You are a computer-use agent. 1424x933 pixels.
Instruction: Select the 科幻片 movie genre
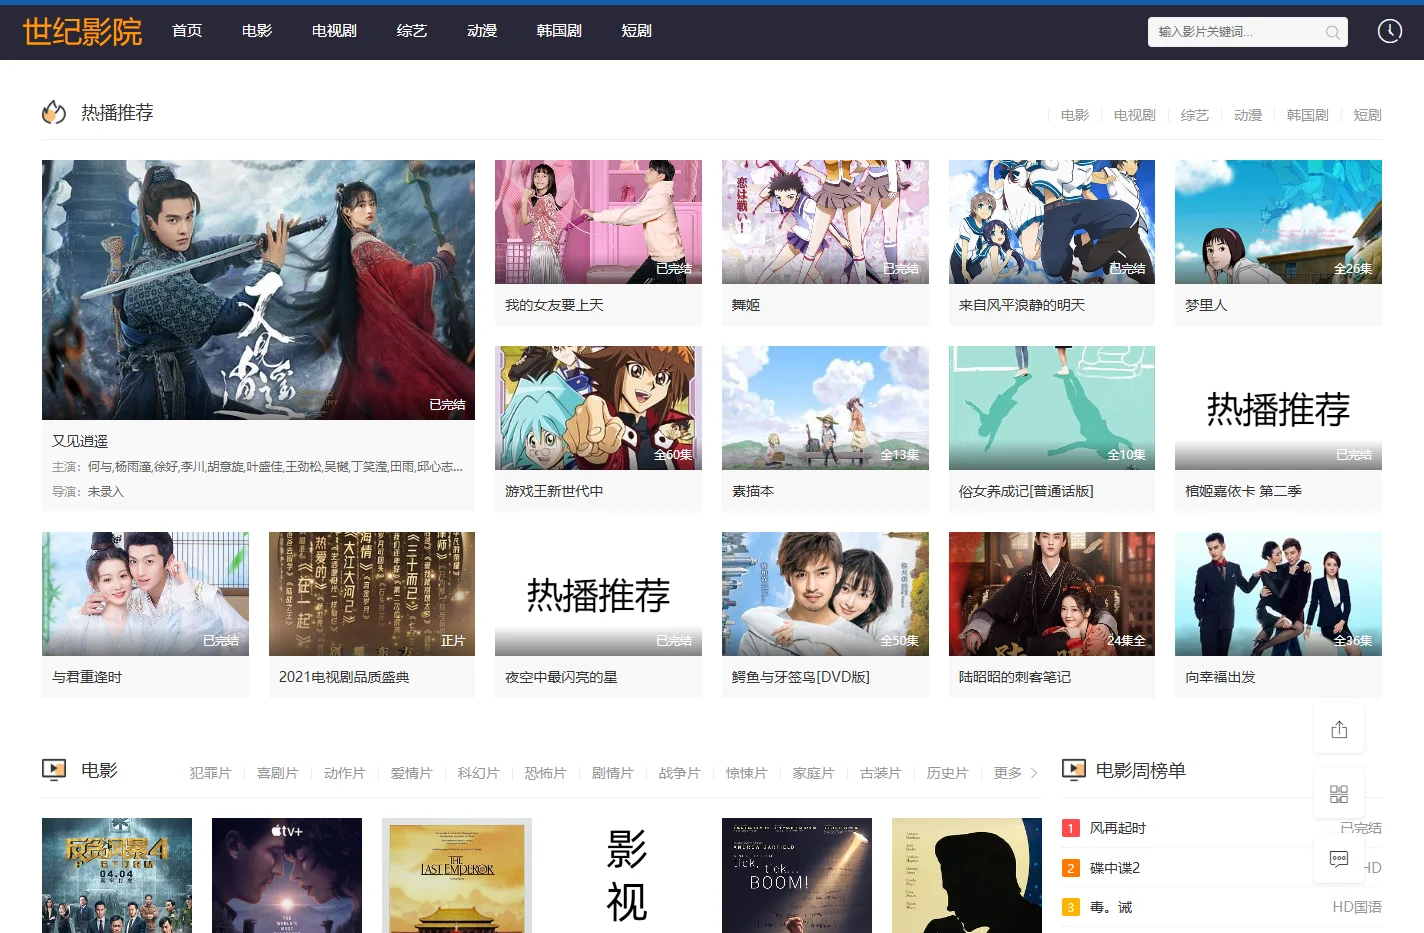(478, 773)
